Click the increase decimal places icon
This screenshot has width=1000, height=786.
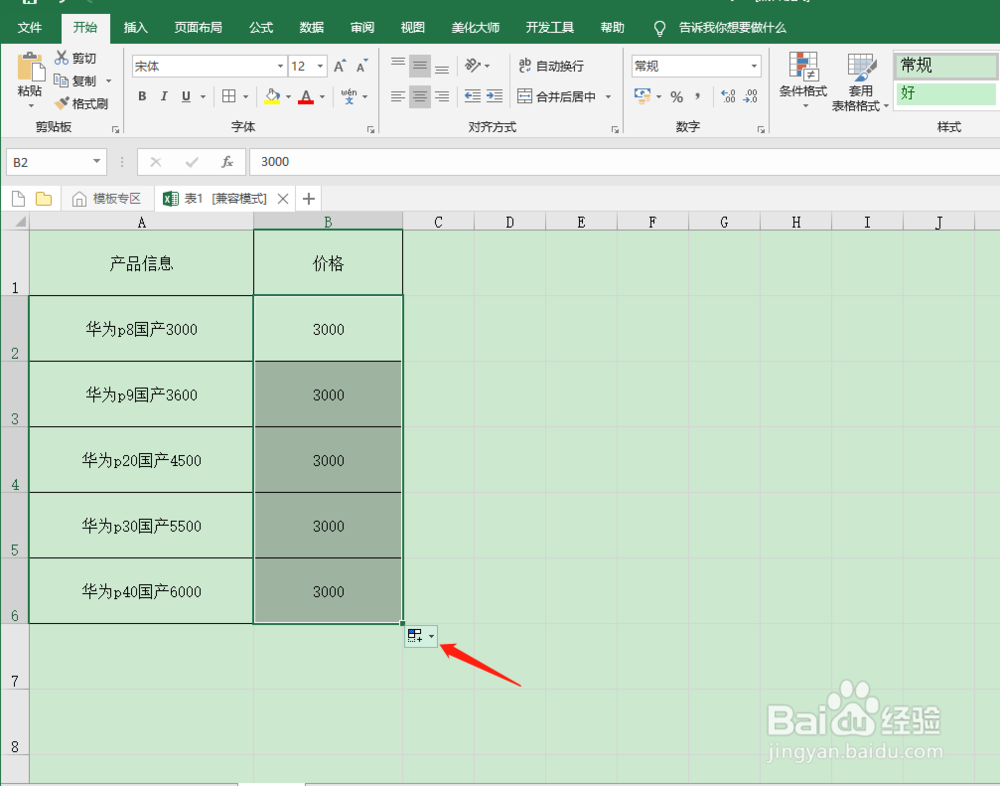[728, 96]
